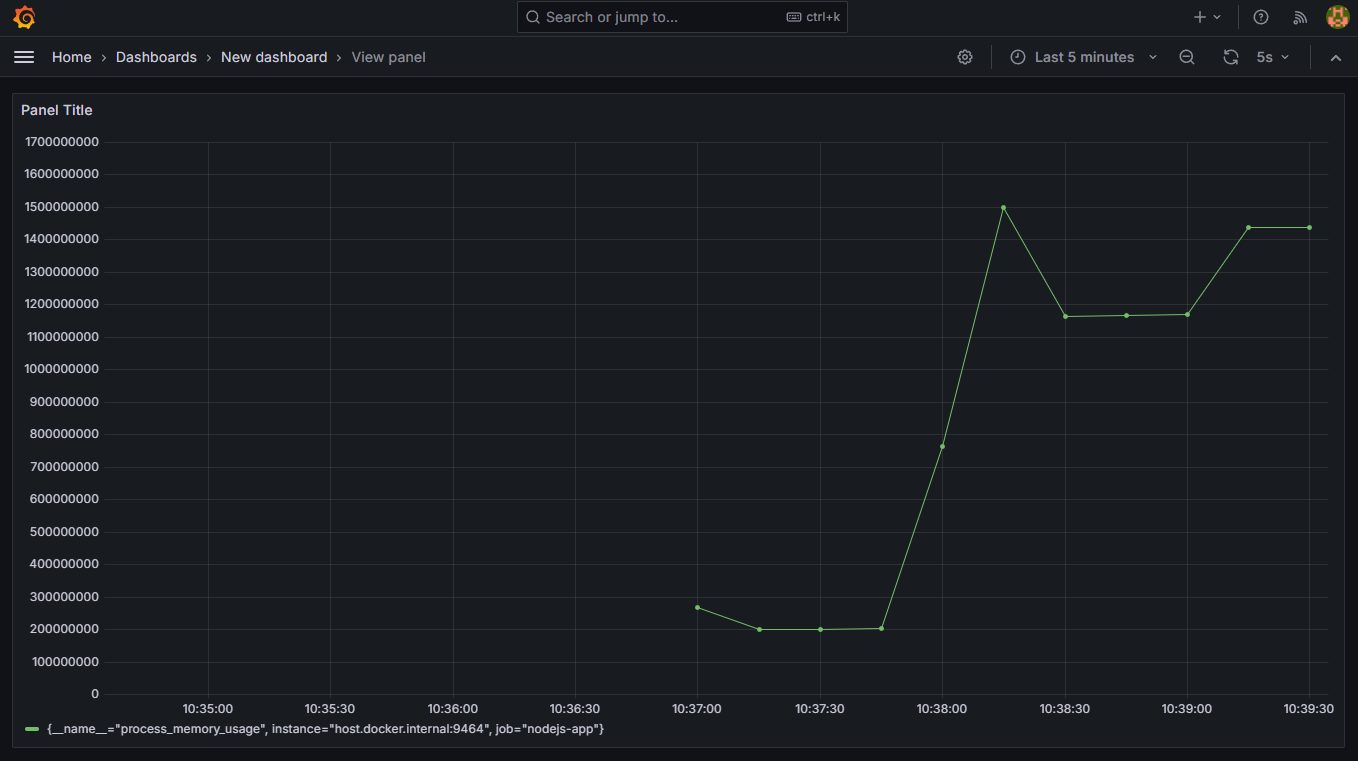
Task: Collapse the panel with the chevron arrow
Action: [x=1336, y=57]
